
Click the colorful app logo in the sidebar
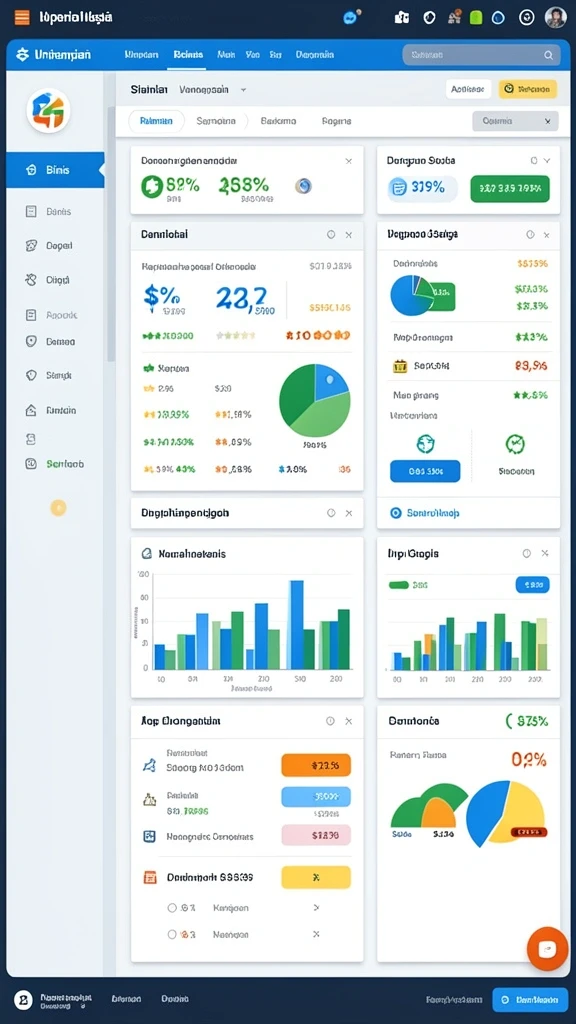click(x=49, y=111)
